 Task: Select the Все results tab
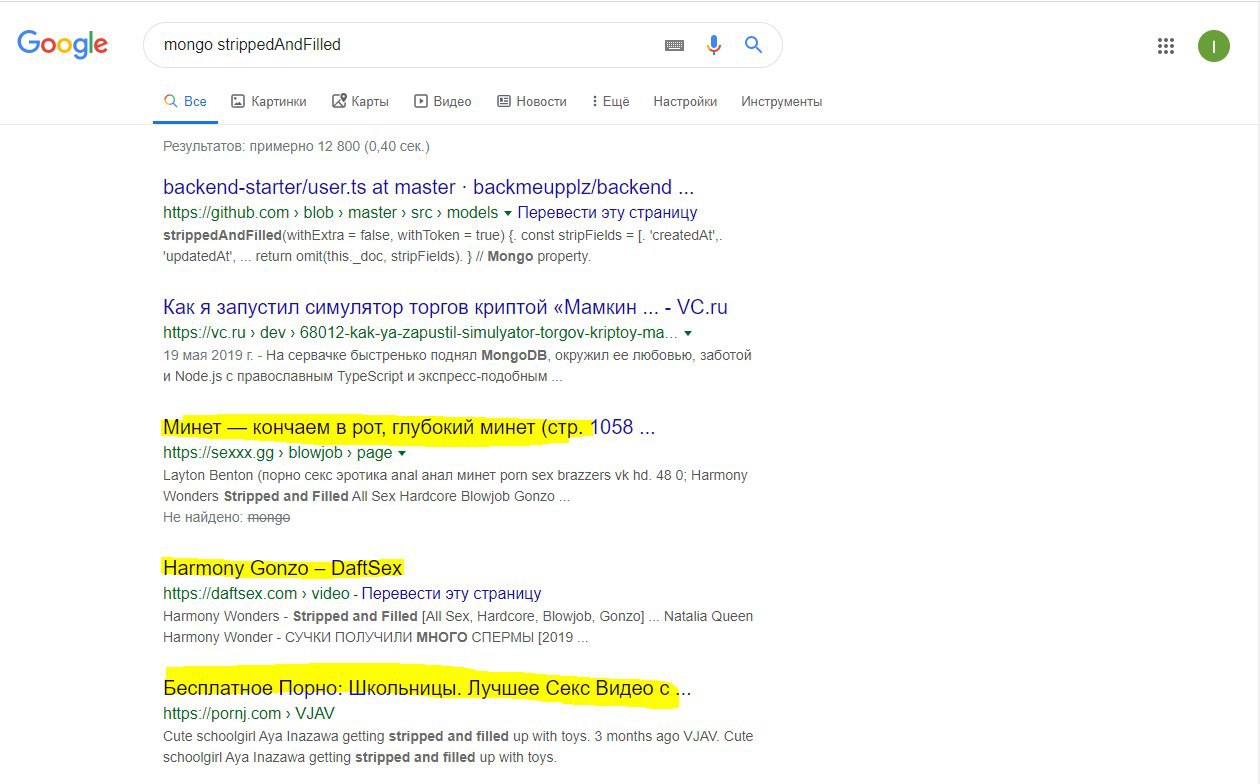point(185,101)
